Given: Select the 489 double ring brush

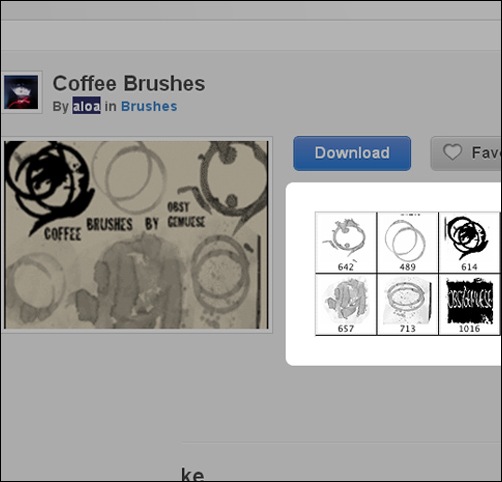Looking at the screenshot, I should [x=408, y=242].
